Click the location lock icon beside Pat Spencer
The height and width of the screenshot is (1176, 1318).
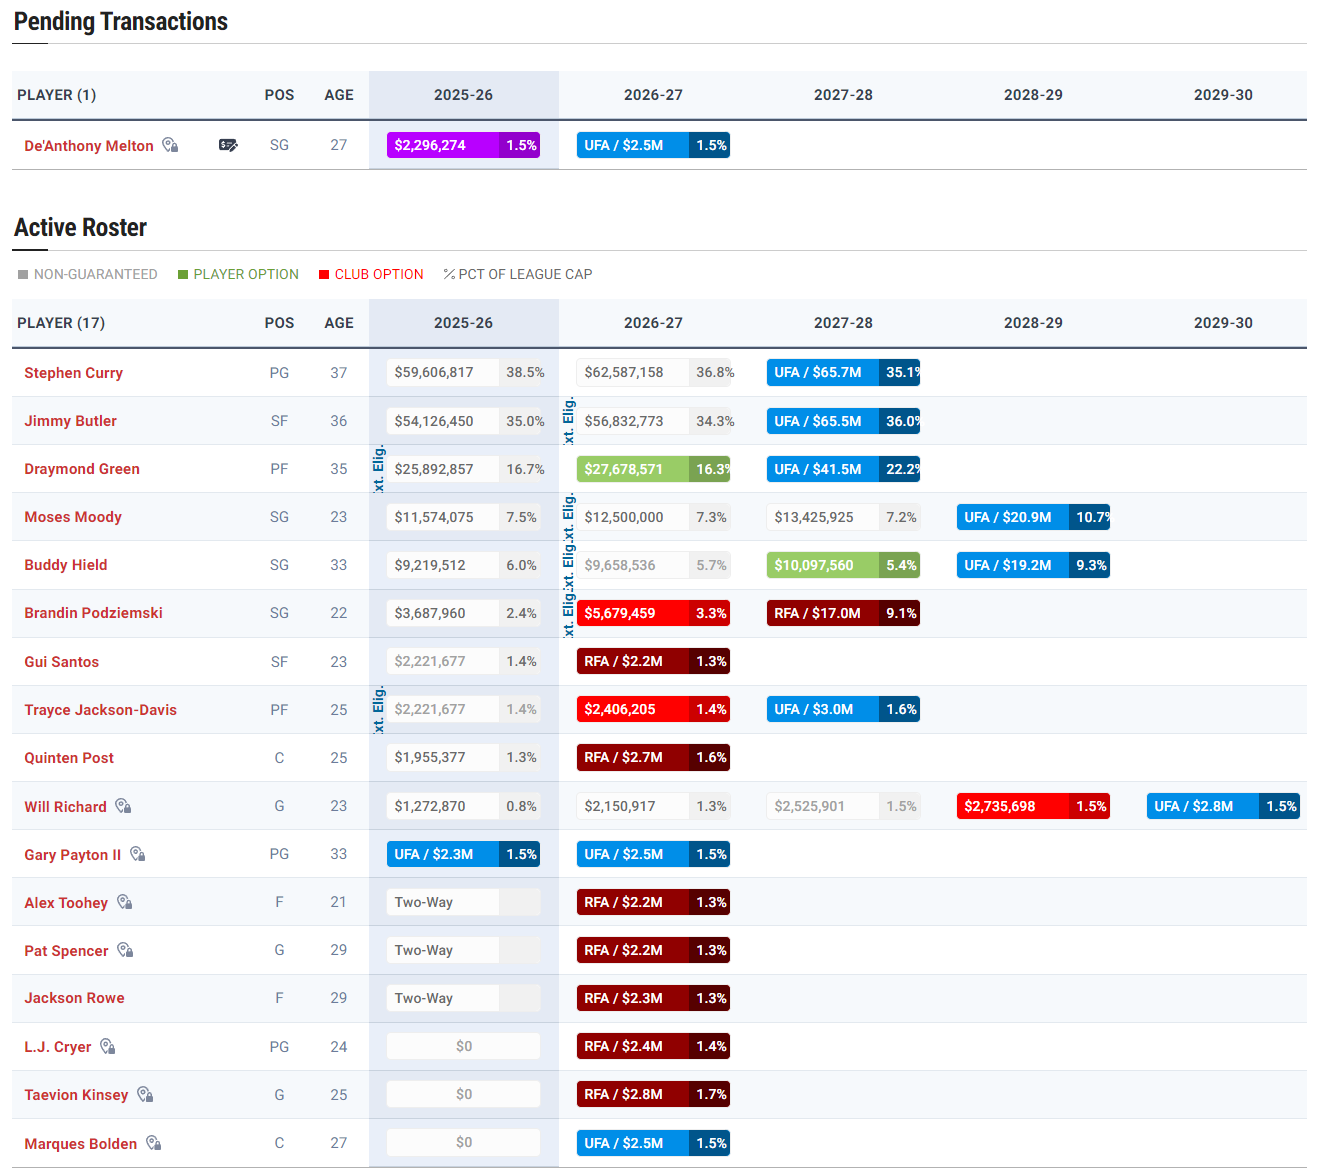125,950
